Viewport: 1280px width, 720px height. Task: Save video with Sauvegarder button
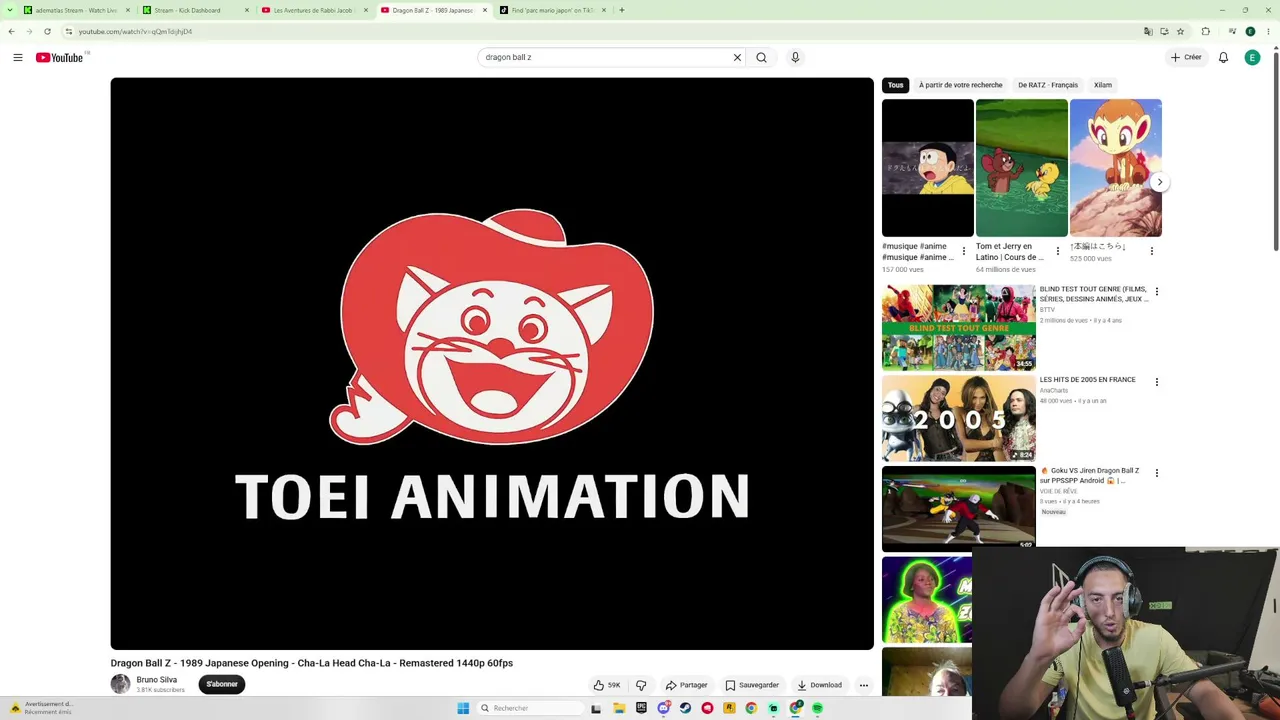click(x=752, y=685)
